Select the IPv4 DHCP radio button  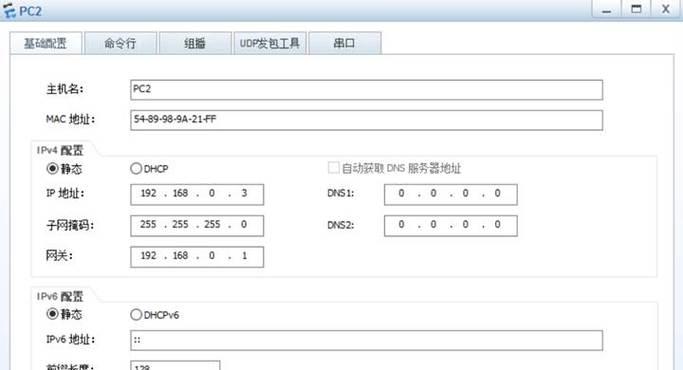tap(136, 168)
